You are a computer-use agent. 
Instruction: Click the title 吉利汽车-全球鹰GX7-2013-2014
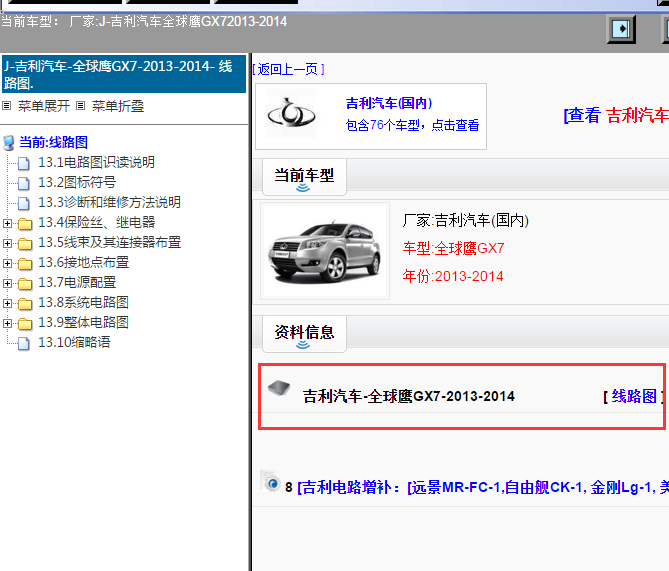(x=409, y=396)
